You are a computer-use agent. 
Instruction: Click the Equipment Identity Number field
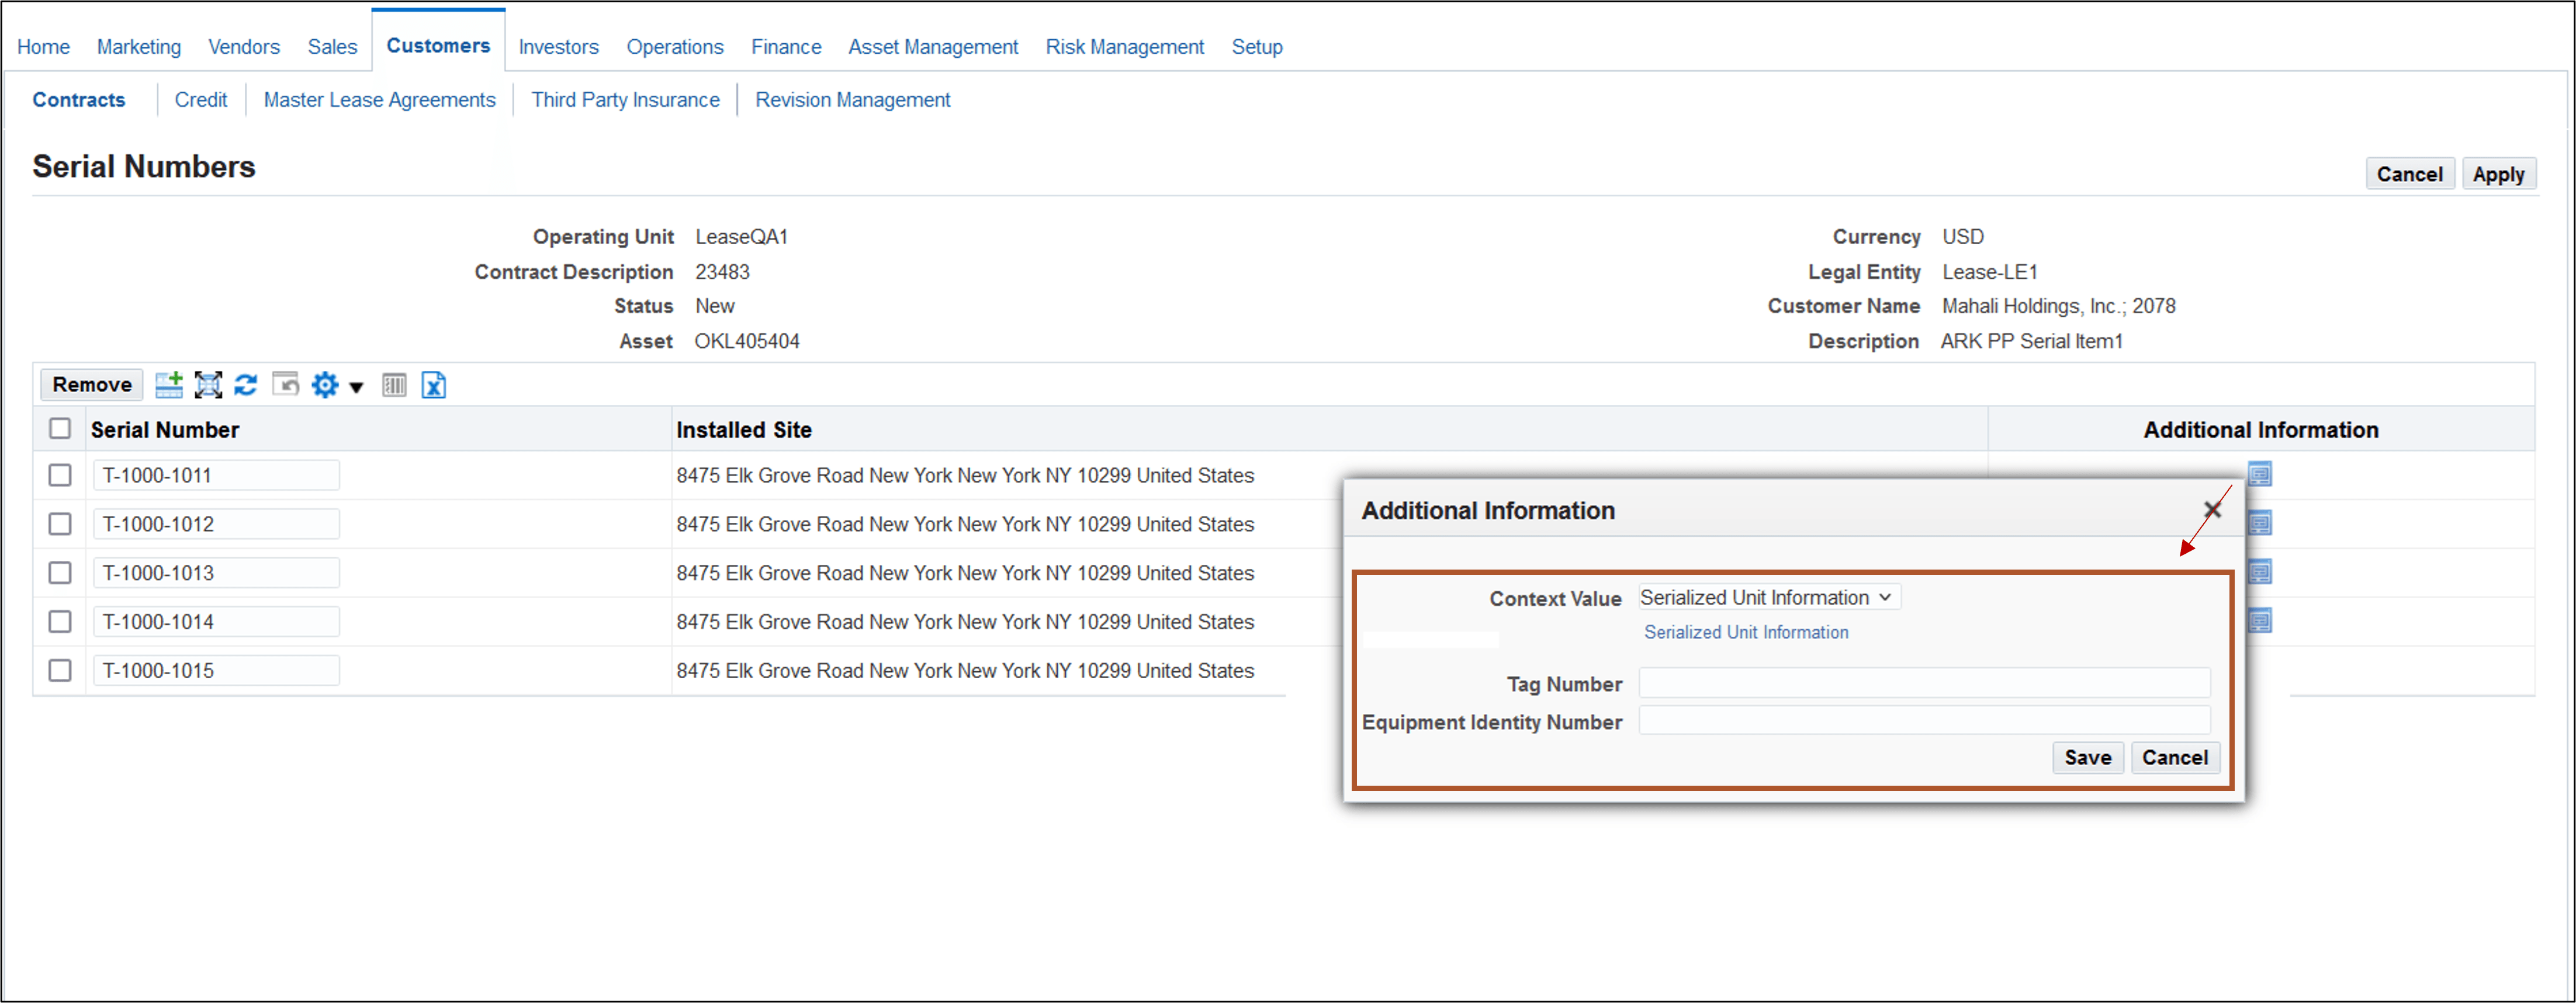[x=1923, y=721]
